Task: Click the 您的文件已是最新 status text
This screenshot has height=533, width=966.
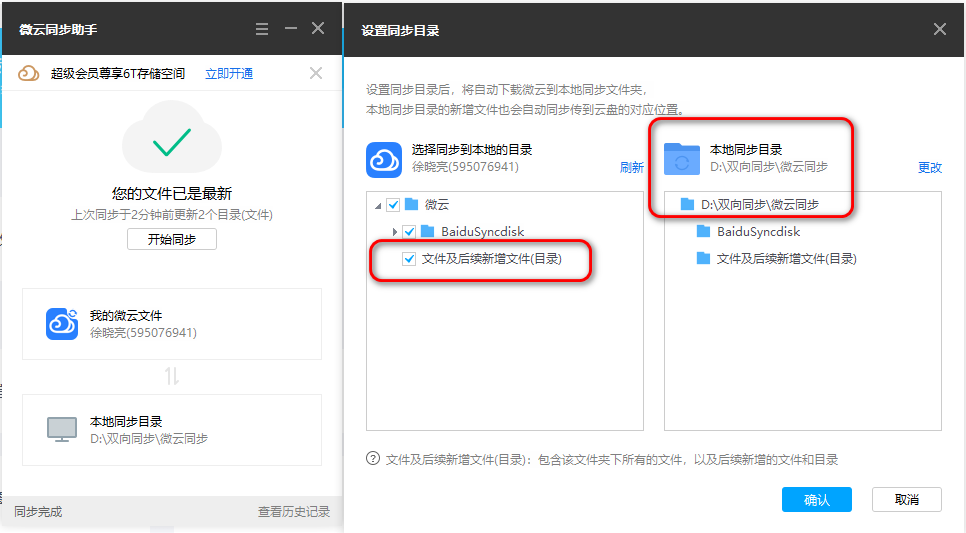Action: pyautogui.click(x=172, y=193)
